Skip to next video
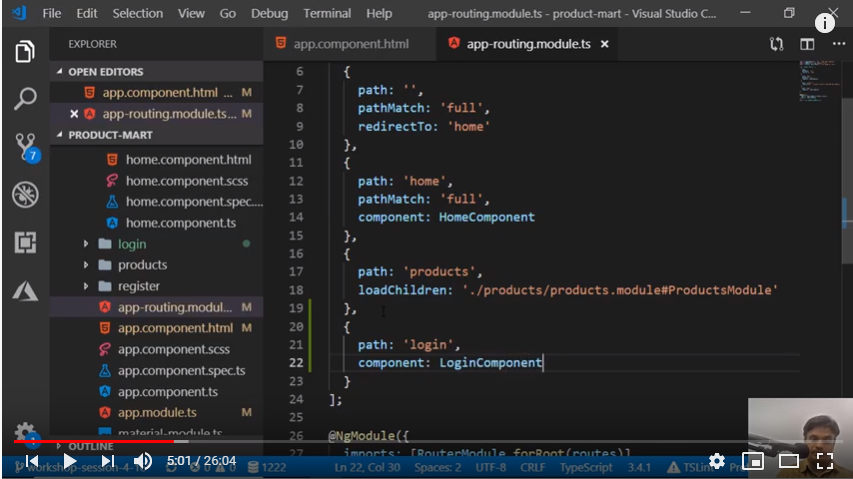The height and width of the screenshot is (479, 853). point(107,461)
